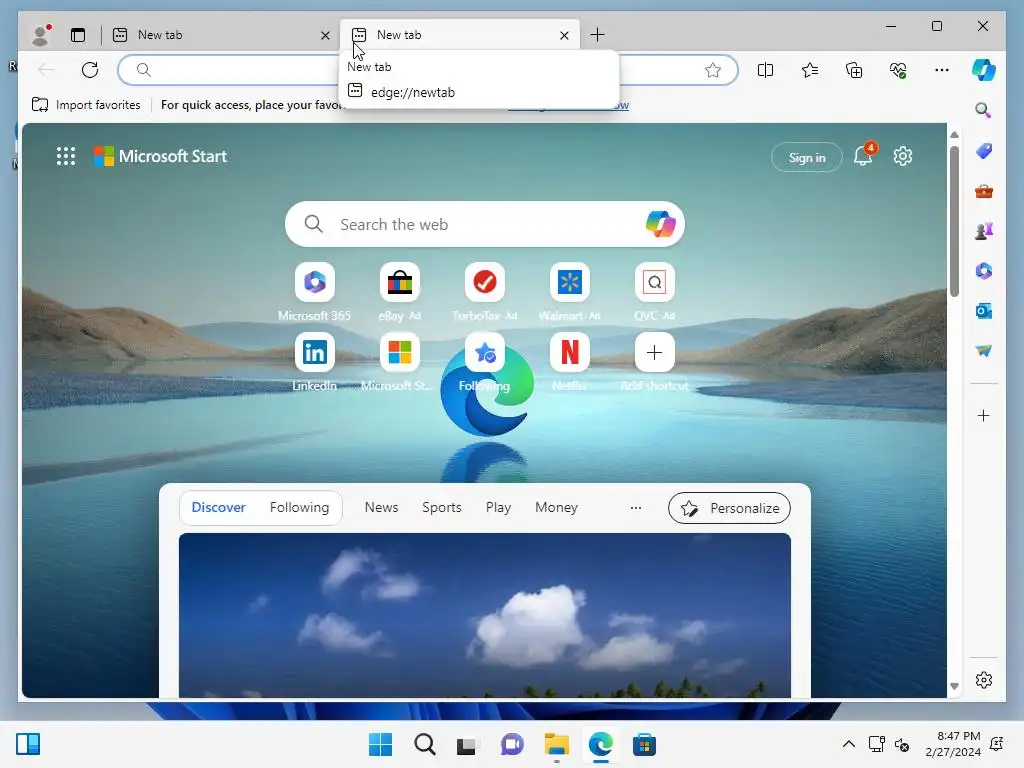Open File Explorer from taskbar
Screen dimensions: 1024x768
coord(556,744)
